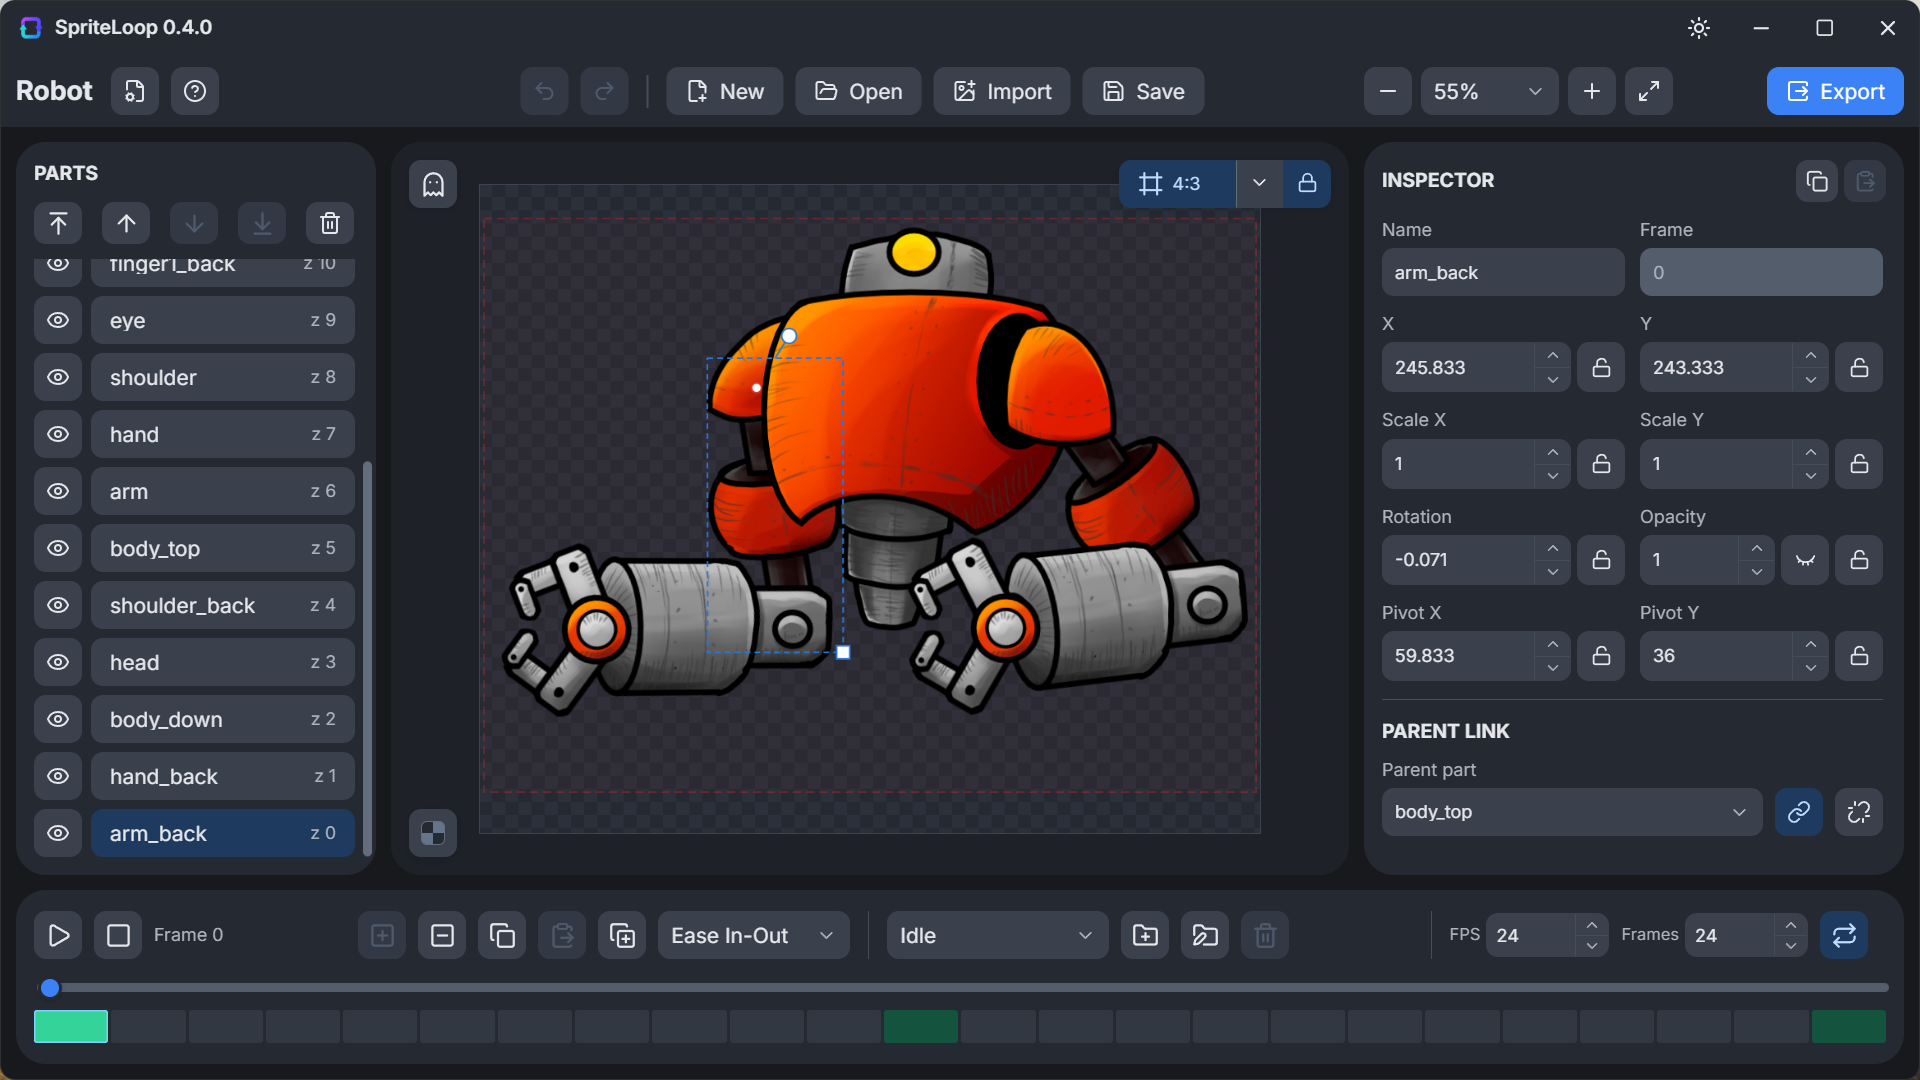Fit canvas to view expand icon
Image resolution: width=1920 pixels, height=1080 pixels.
(1649, 91)
